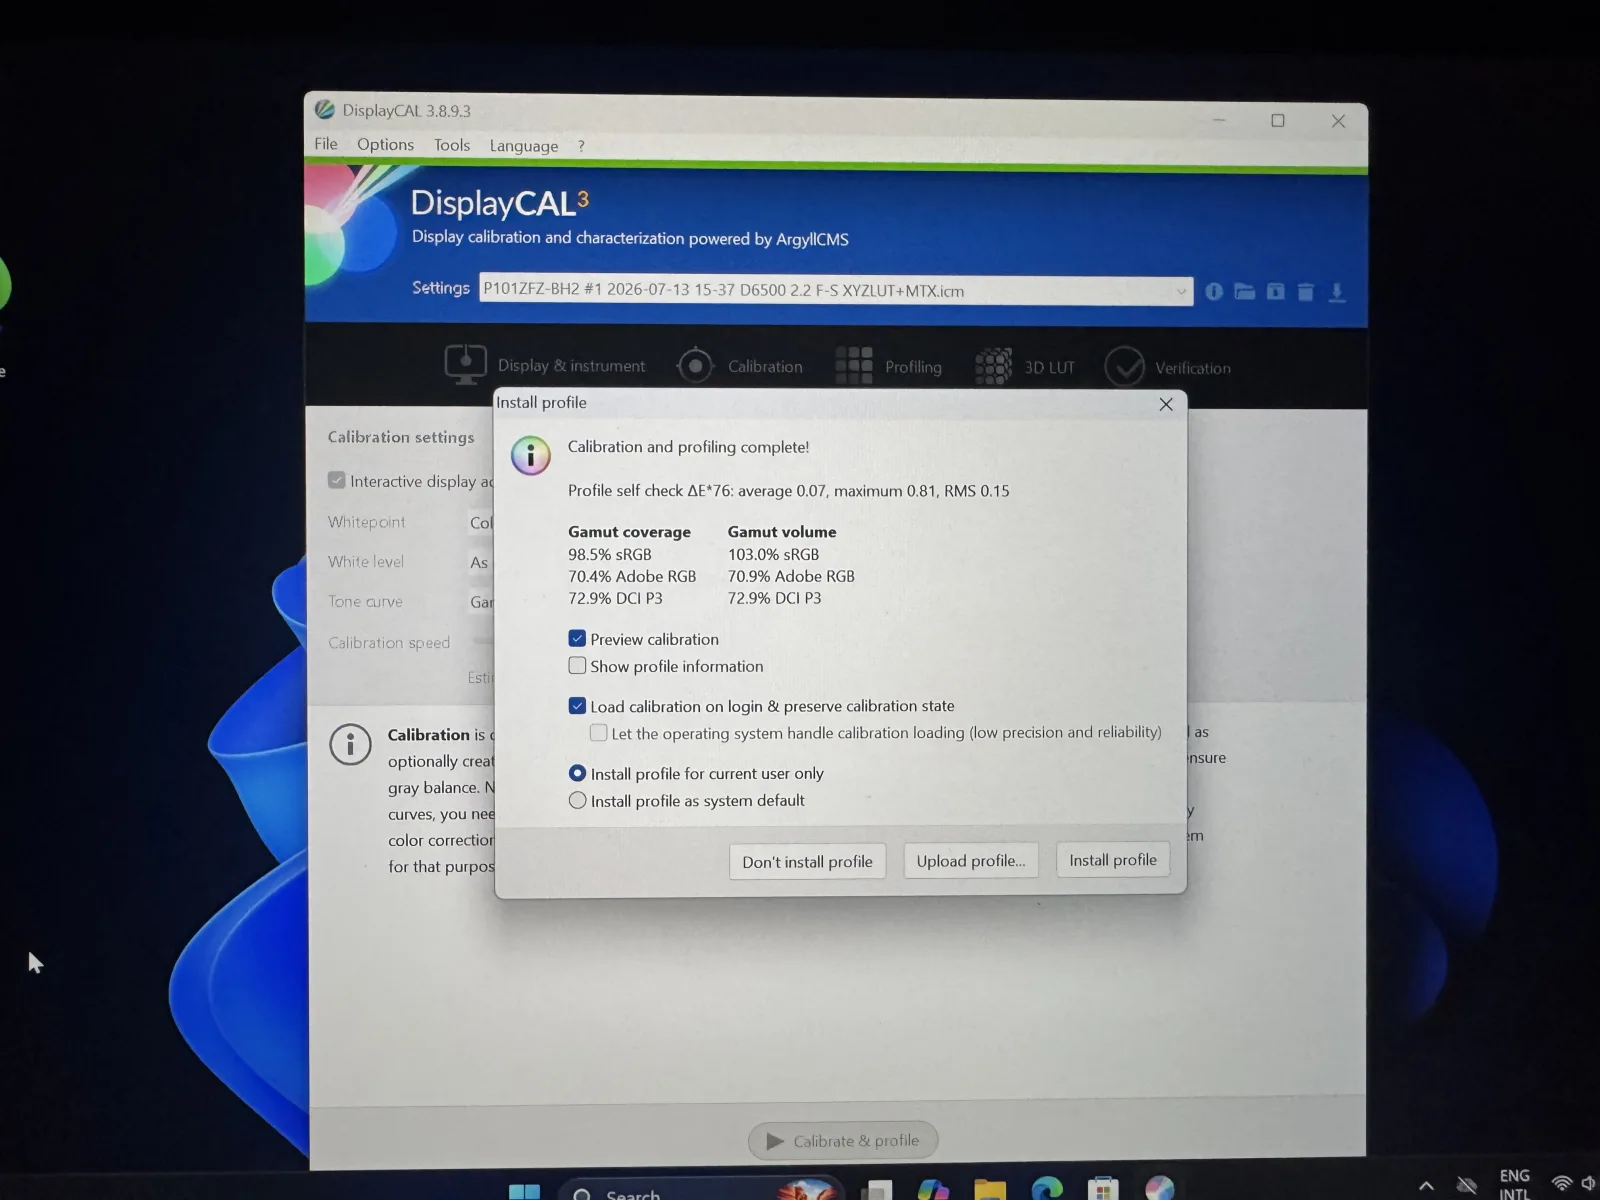Open the Windows Start menu
The width and height of the screenshot is (1600, 1200).
tap(524, 1190)
